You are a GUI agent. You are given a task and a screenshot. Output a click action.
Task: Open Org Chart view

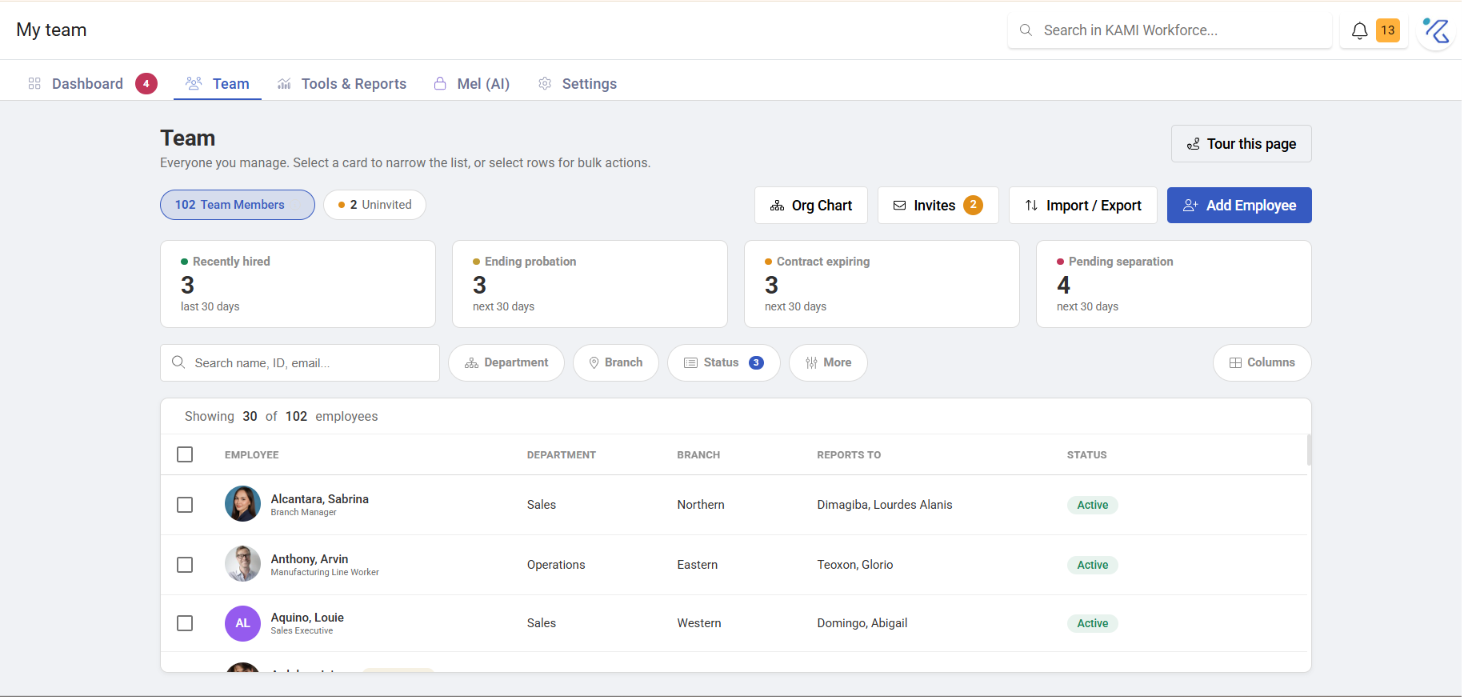[811, 205]
